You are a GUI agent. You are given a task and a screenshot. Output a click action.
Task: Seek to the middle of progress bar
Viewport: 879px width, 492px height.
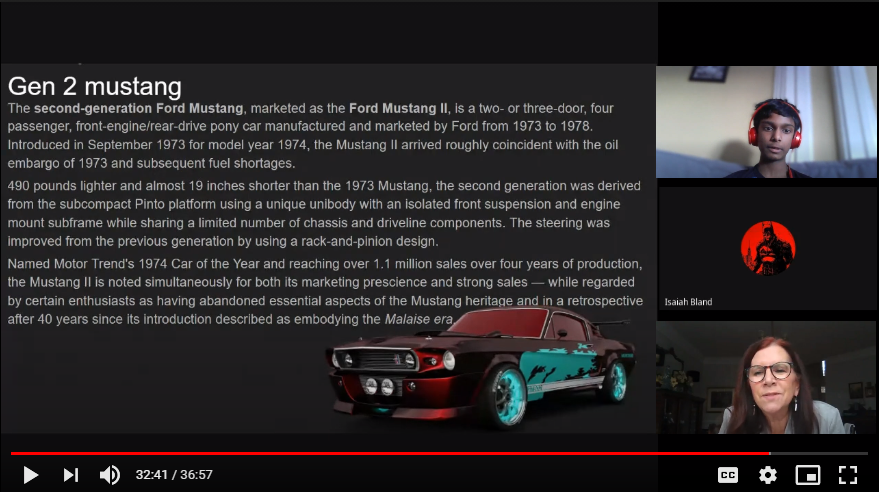pyautogui.click(x=439, y=454)
